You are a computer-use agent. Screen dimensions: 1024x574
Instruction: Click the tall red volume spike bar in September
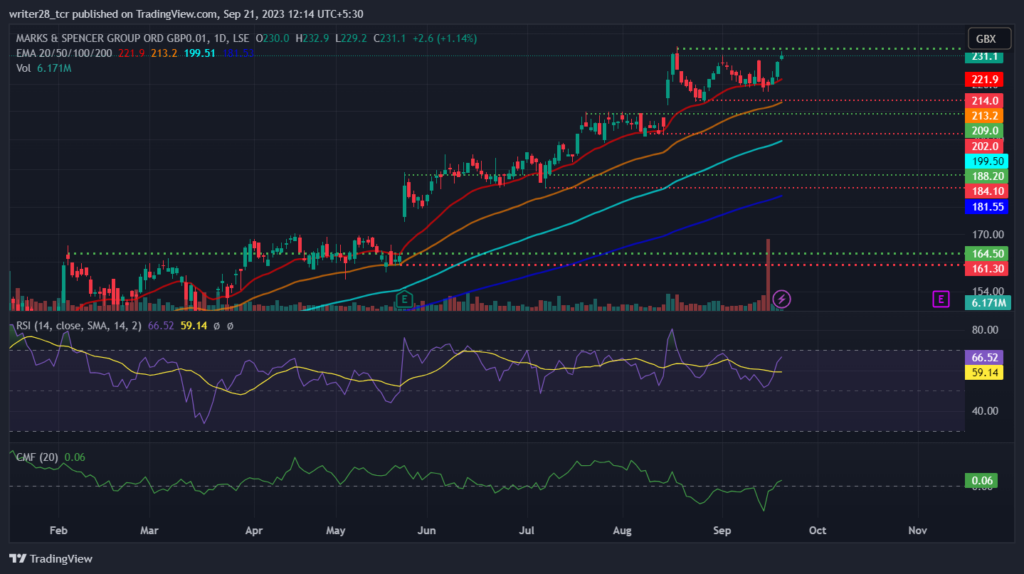pyautogui.click(x=768, y=273)
